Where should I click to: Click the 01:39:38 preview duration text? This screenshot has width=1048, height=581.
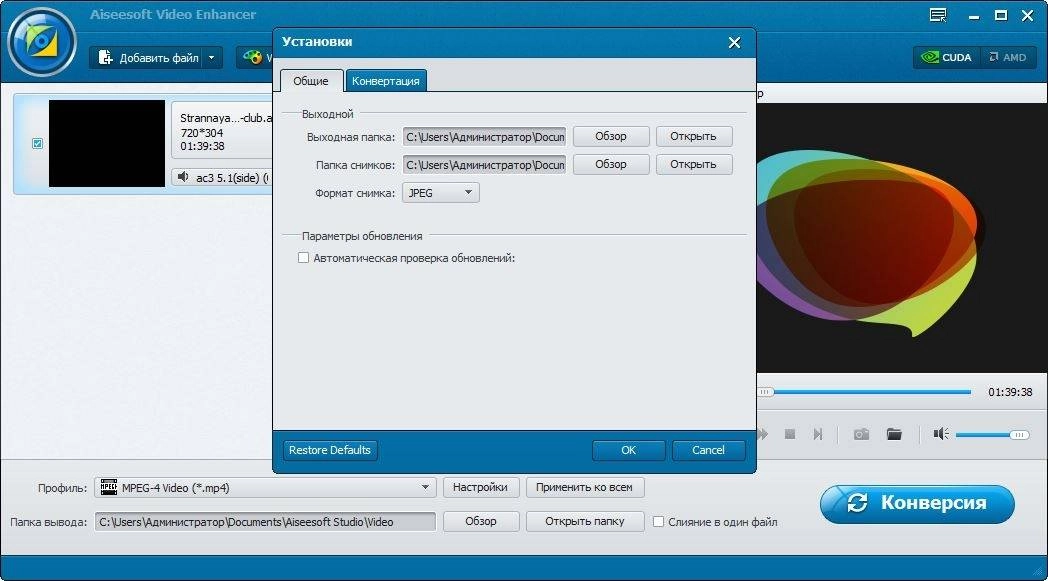click(x=1010, y=392)
